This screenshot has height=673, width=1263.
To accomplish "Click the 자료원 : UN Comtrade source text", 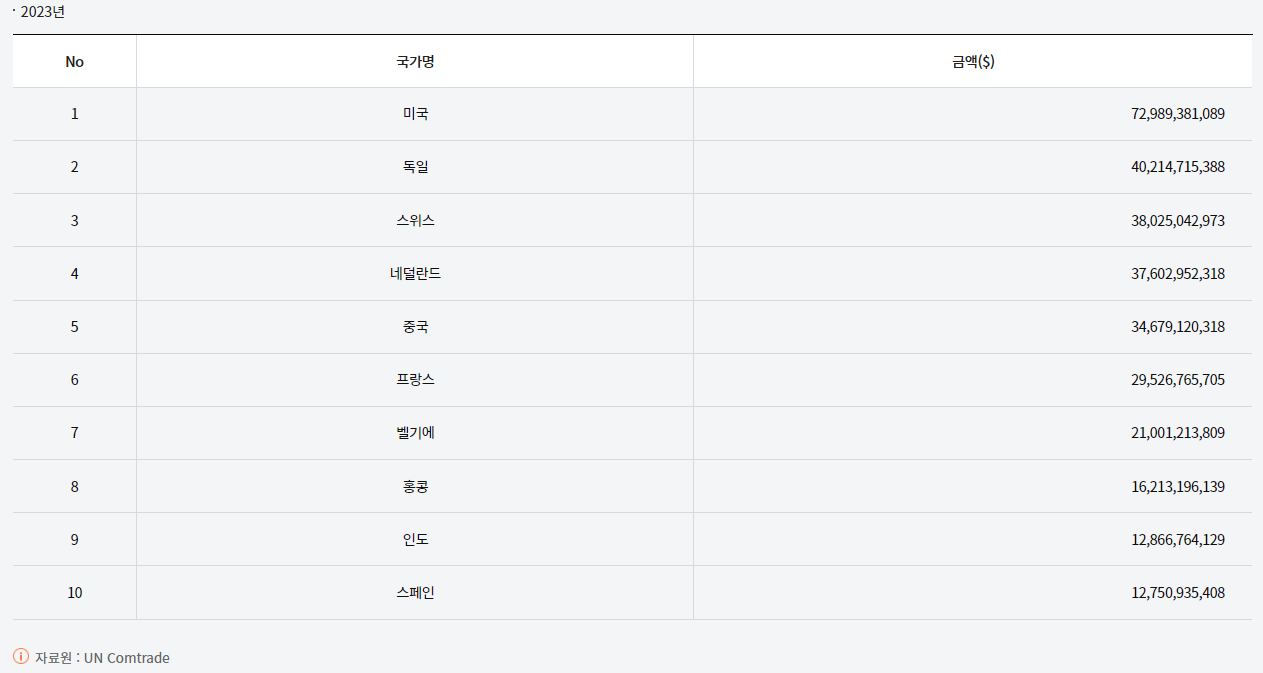I will tap(102, 658).
